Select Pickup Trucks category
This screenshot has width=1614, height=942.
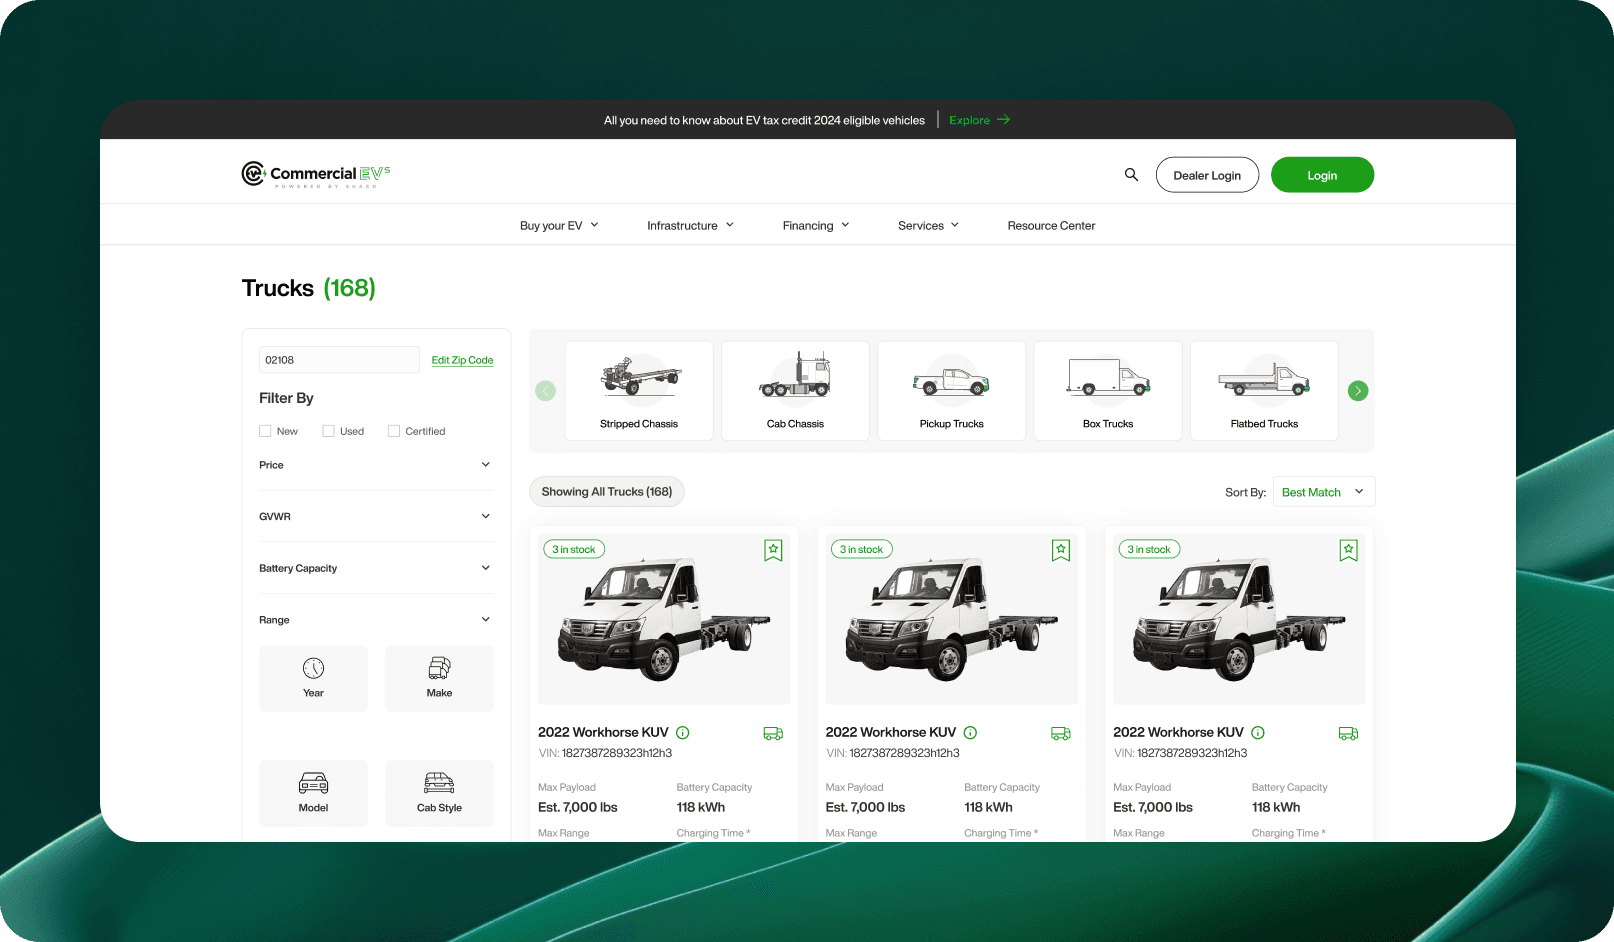click(952, 391)
